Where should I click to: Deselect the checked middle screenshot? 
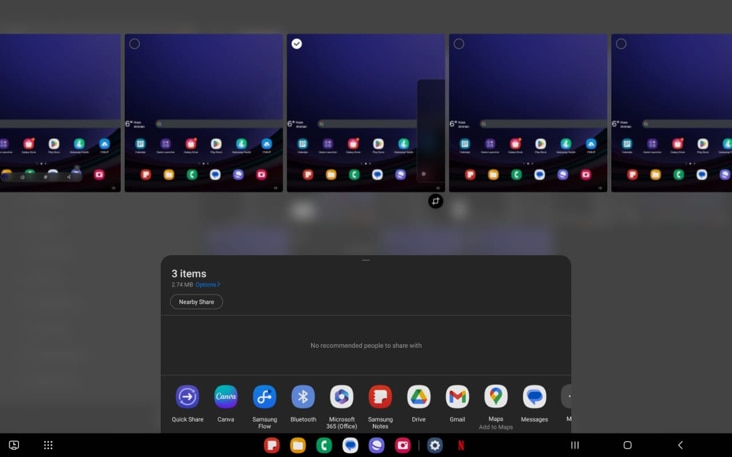point(296,44)
